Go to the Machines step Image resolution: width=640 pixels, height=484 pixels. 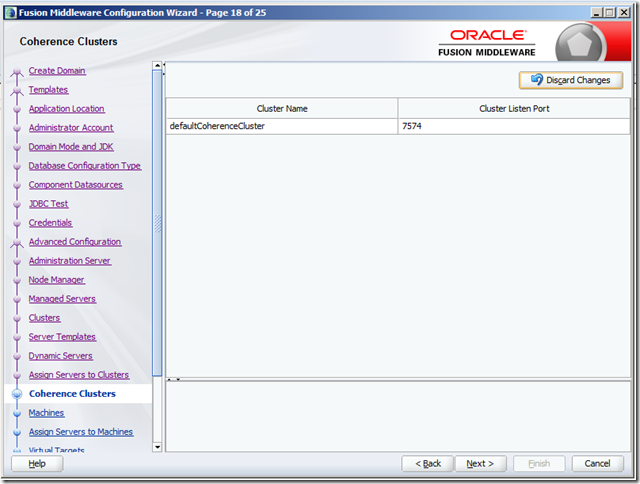46,413
